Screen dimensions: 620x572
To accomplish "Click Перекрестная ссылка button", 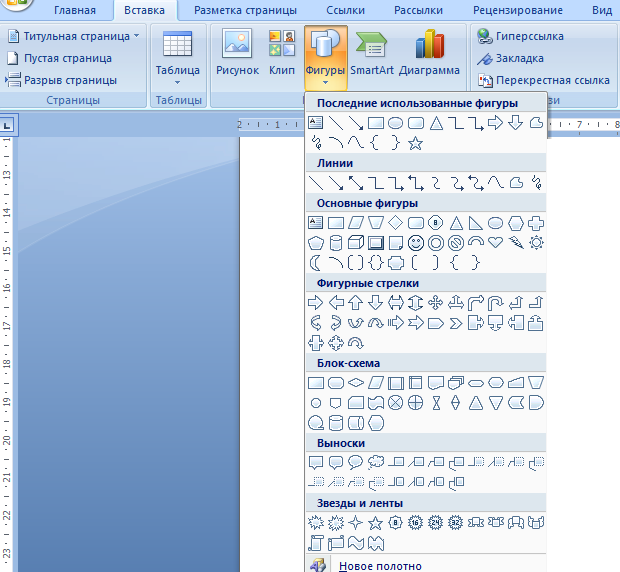I will tap(544, 80).
